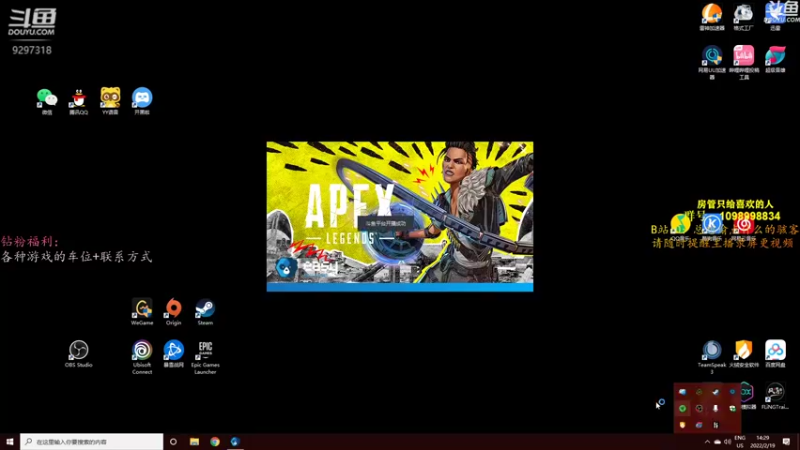Open the blue chat-bubble shortcut next to YY
Viewport: 800px width, 450px height.
click(x=142, y=101)
